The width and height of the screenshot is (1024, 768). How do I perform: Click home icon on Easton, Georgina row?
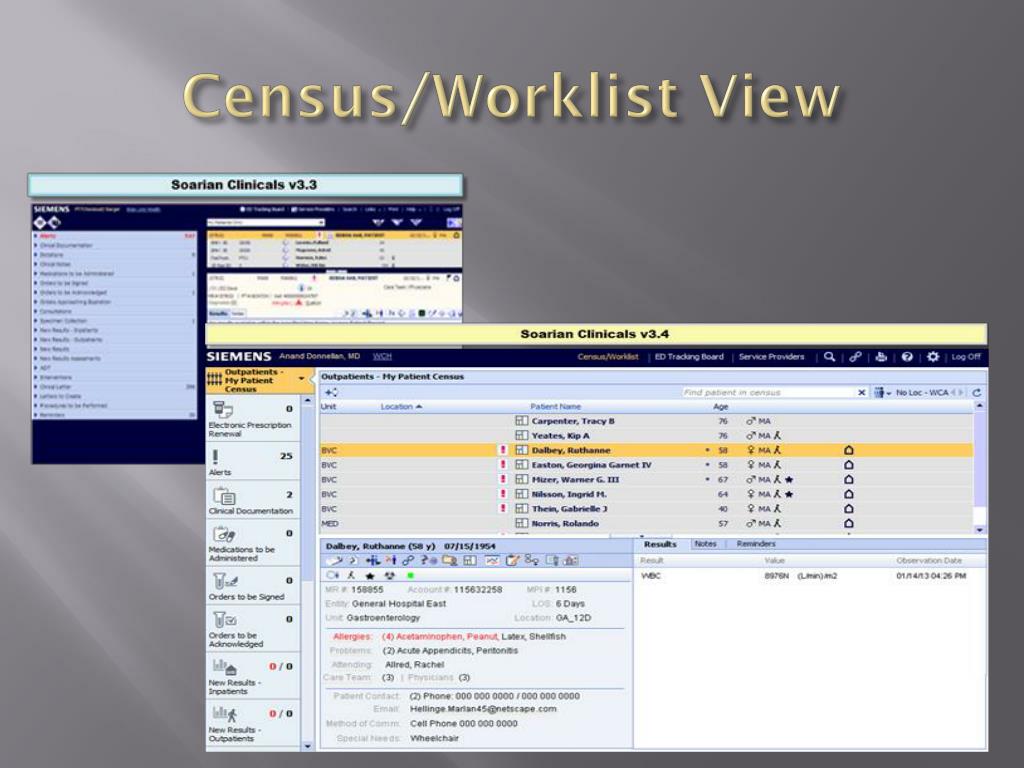pos(848,465)
